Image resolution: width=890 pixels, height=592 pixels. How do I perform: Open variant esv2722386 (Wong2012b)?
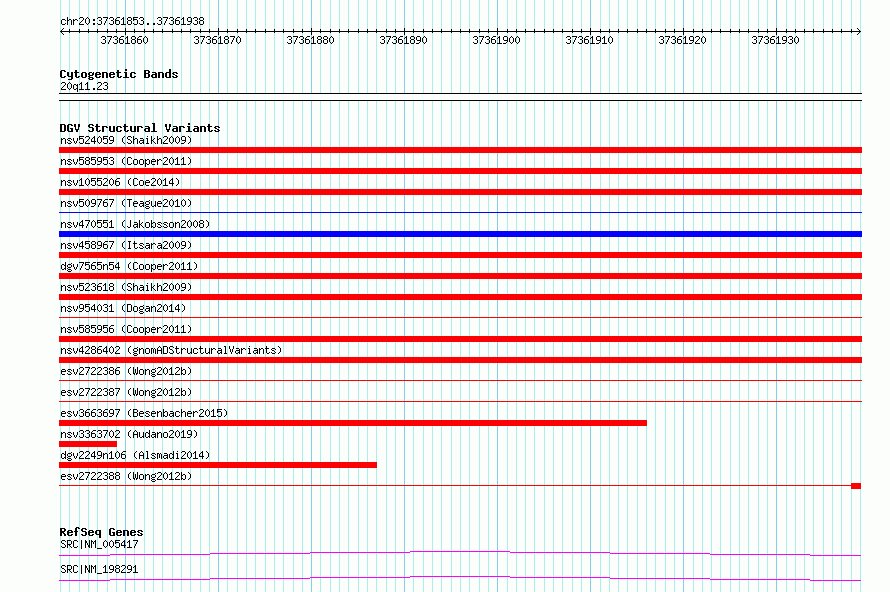click(126, 371)
